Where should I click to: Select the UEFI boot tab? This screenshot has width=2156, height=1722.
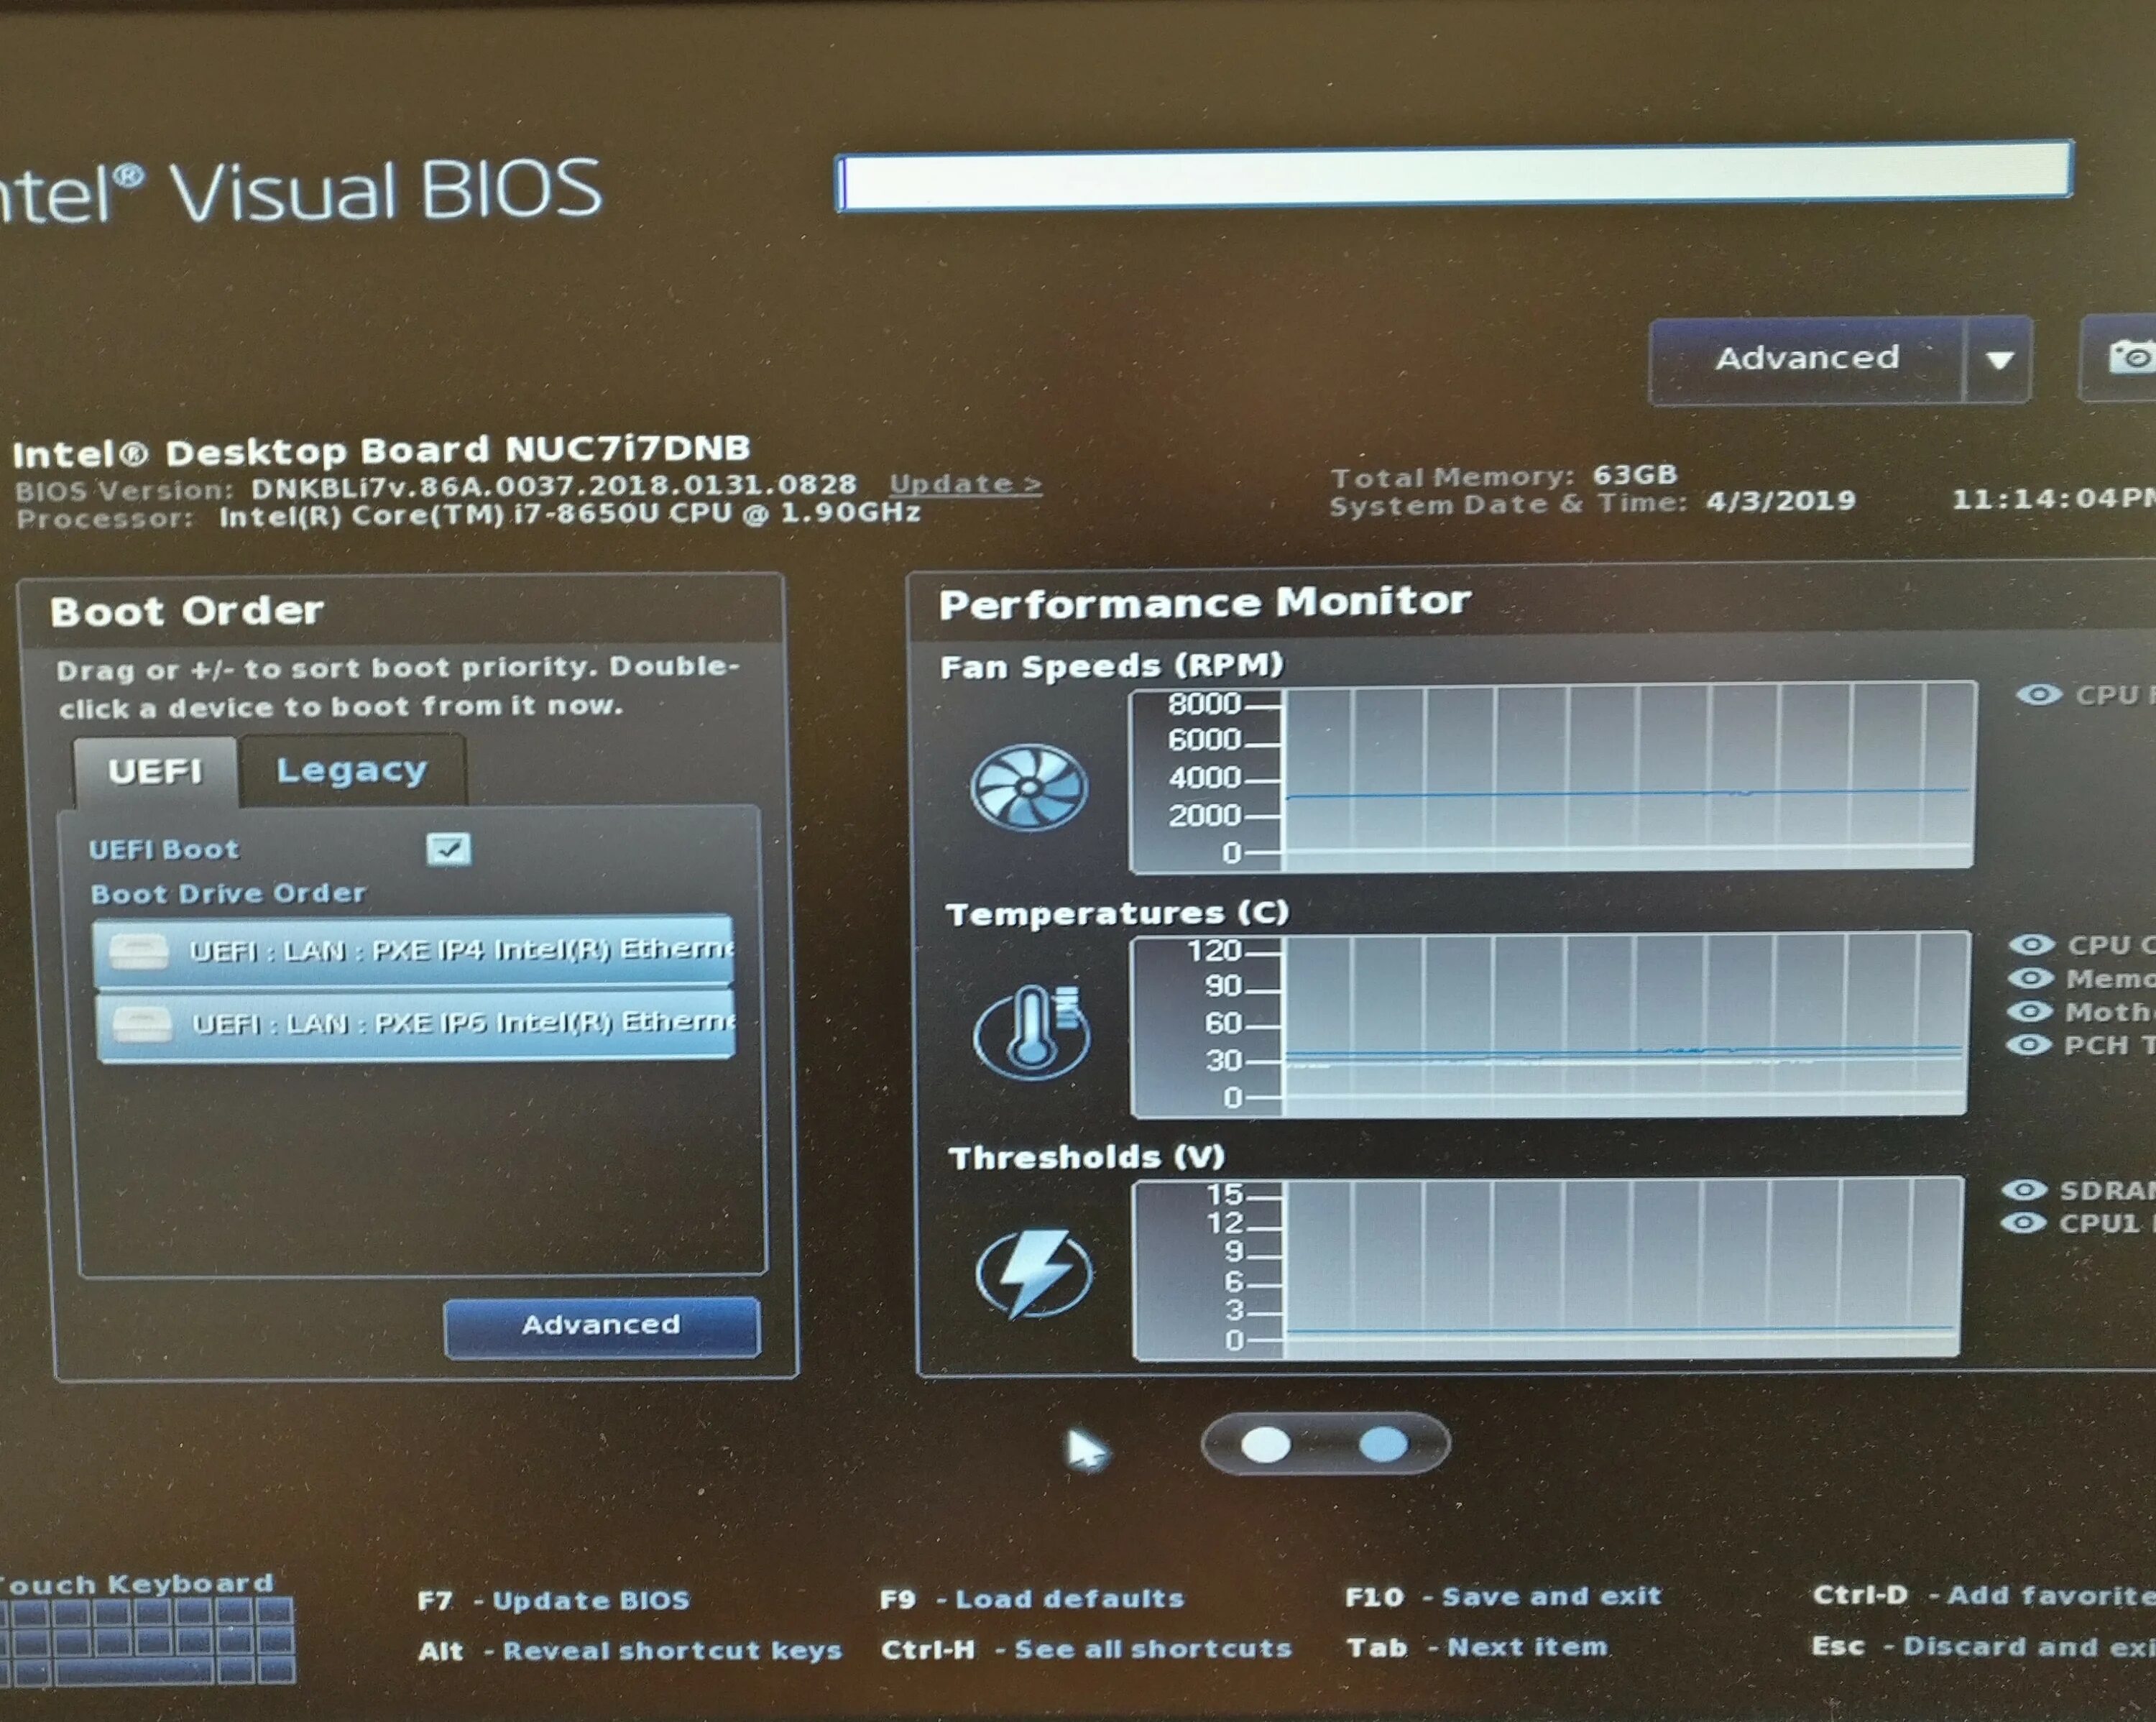(x=155, y=772)
